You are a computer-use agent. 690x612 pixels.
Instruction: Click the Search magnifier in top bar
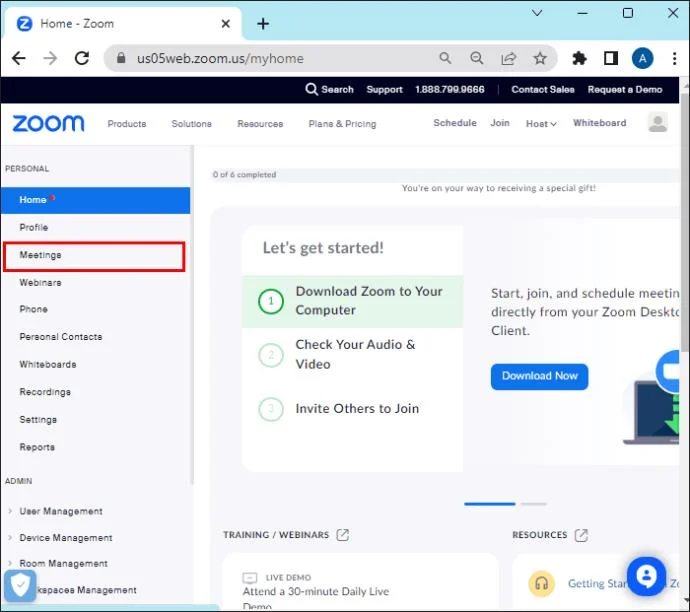312,89
